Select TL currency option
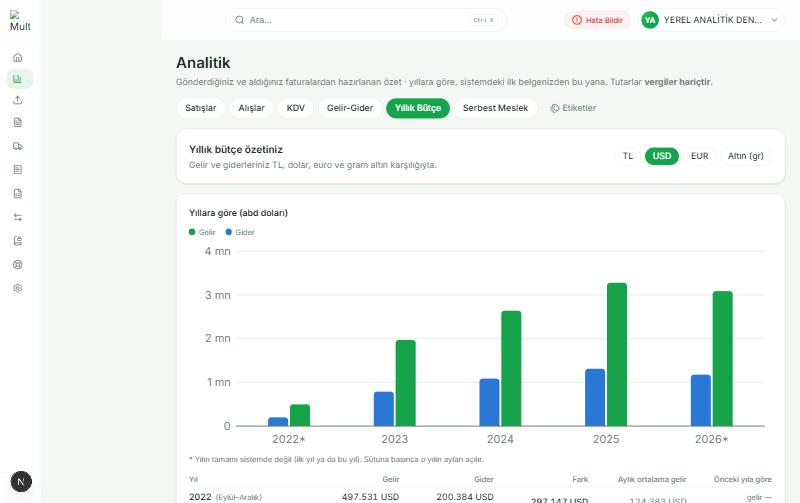This screenshot has width=800, height=503. coord(628,156)
